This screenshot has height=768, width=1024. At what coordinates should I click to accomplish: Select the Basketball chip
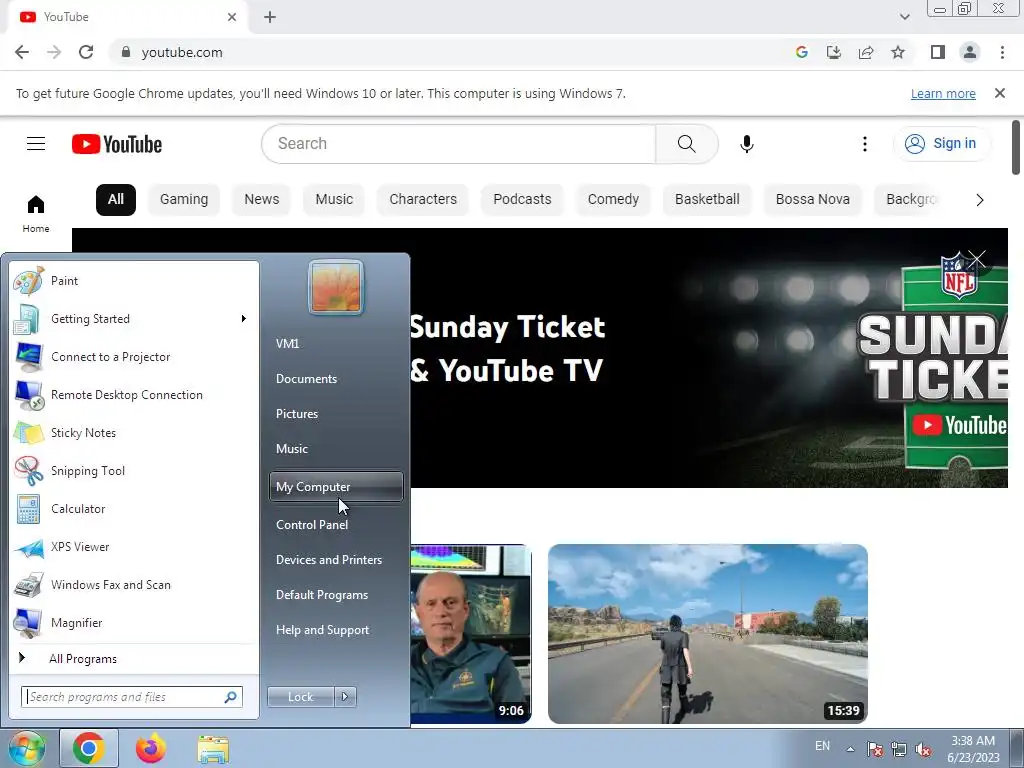pos(707,199)
